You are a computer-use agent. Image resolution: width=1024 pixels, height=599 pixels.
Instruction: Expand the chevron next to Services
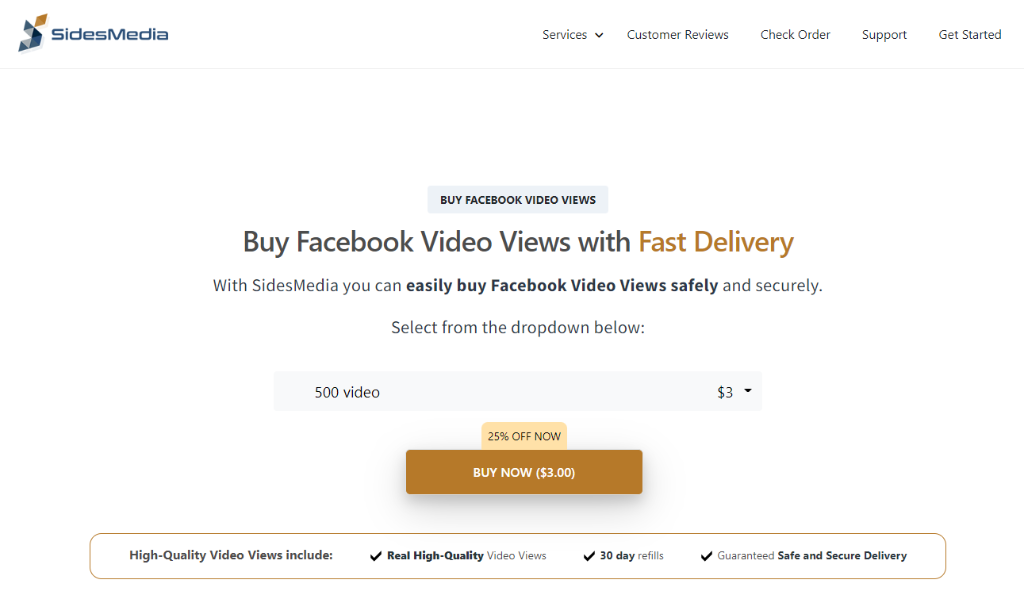click(599, 35)
